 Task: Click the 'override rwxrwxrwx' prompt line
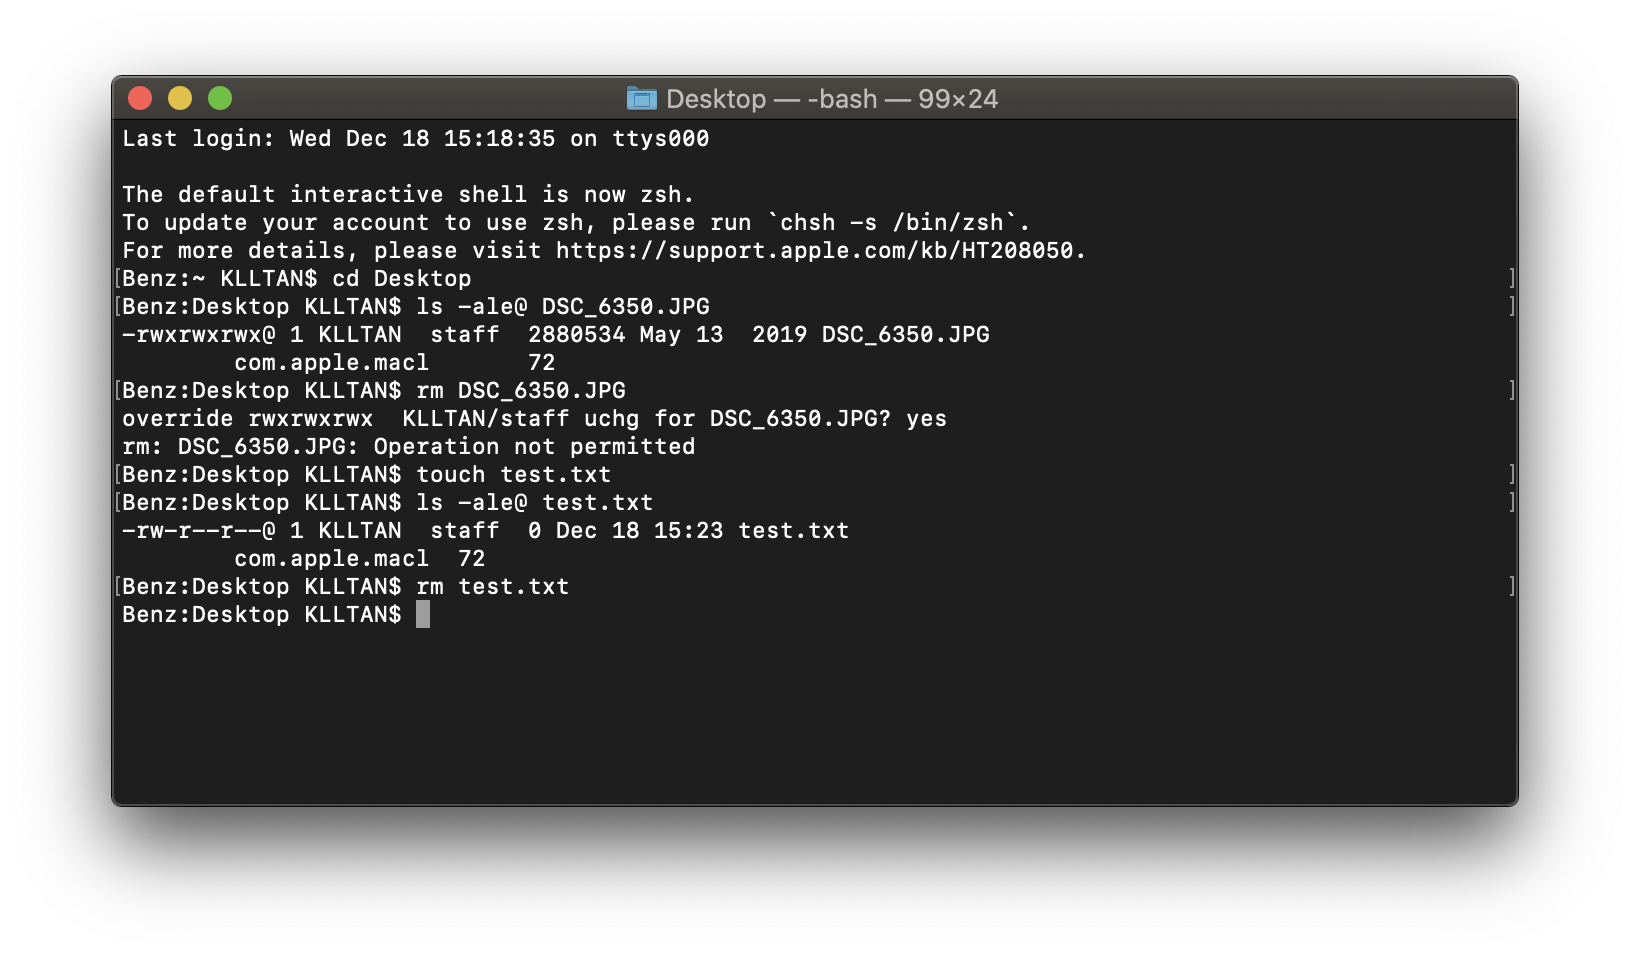pos(247,419)
